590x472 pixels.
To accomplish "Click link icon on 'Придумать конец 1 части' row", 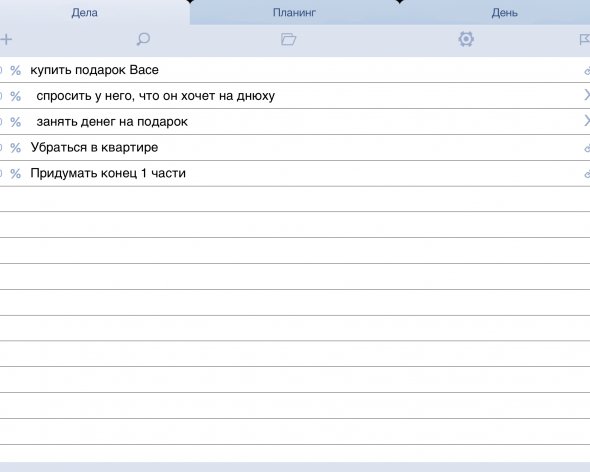I will click(587, 174).
